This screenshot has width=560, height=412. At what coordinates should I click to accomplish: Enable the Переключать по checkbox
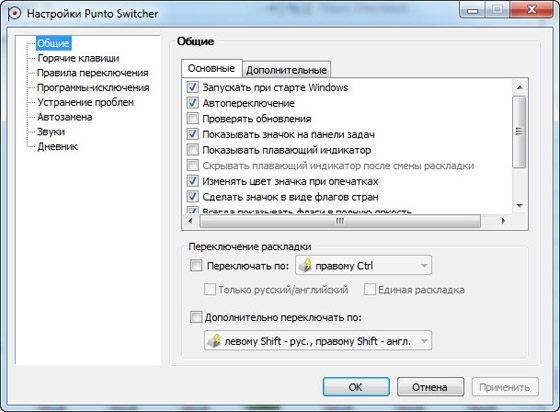click(x=196, y=266)
